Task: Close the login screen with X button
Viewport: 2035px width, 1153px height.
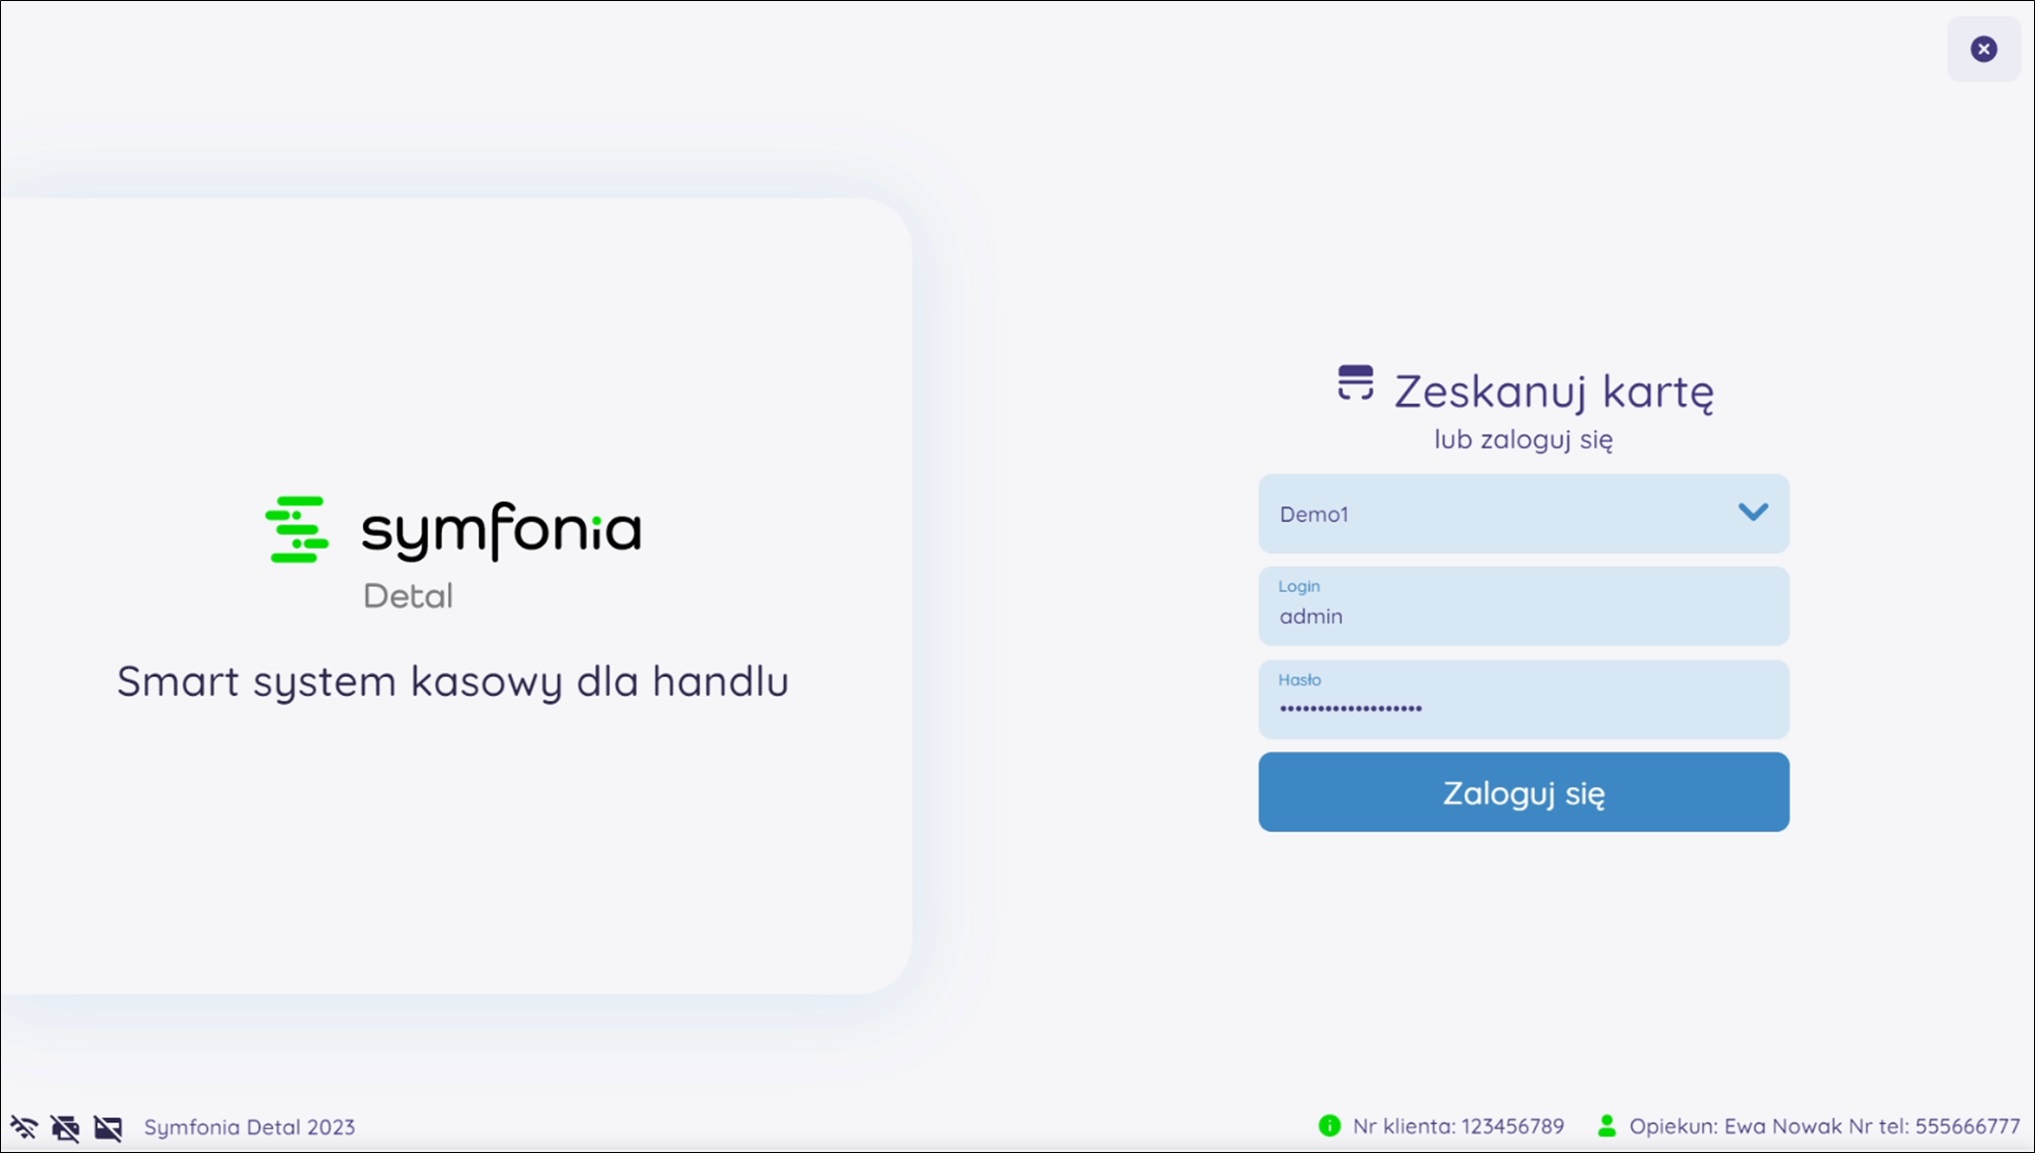Action: [x=1984, y=49]
